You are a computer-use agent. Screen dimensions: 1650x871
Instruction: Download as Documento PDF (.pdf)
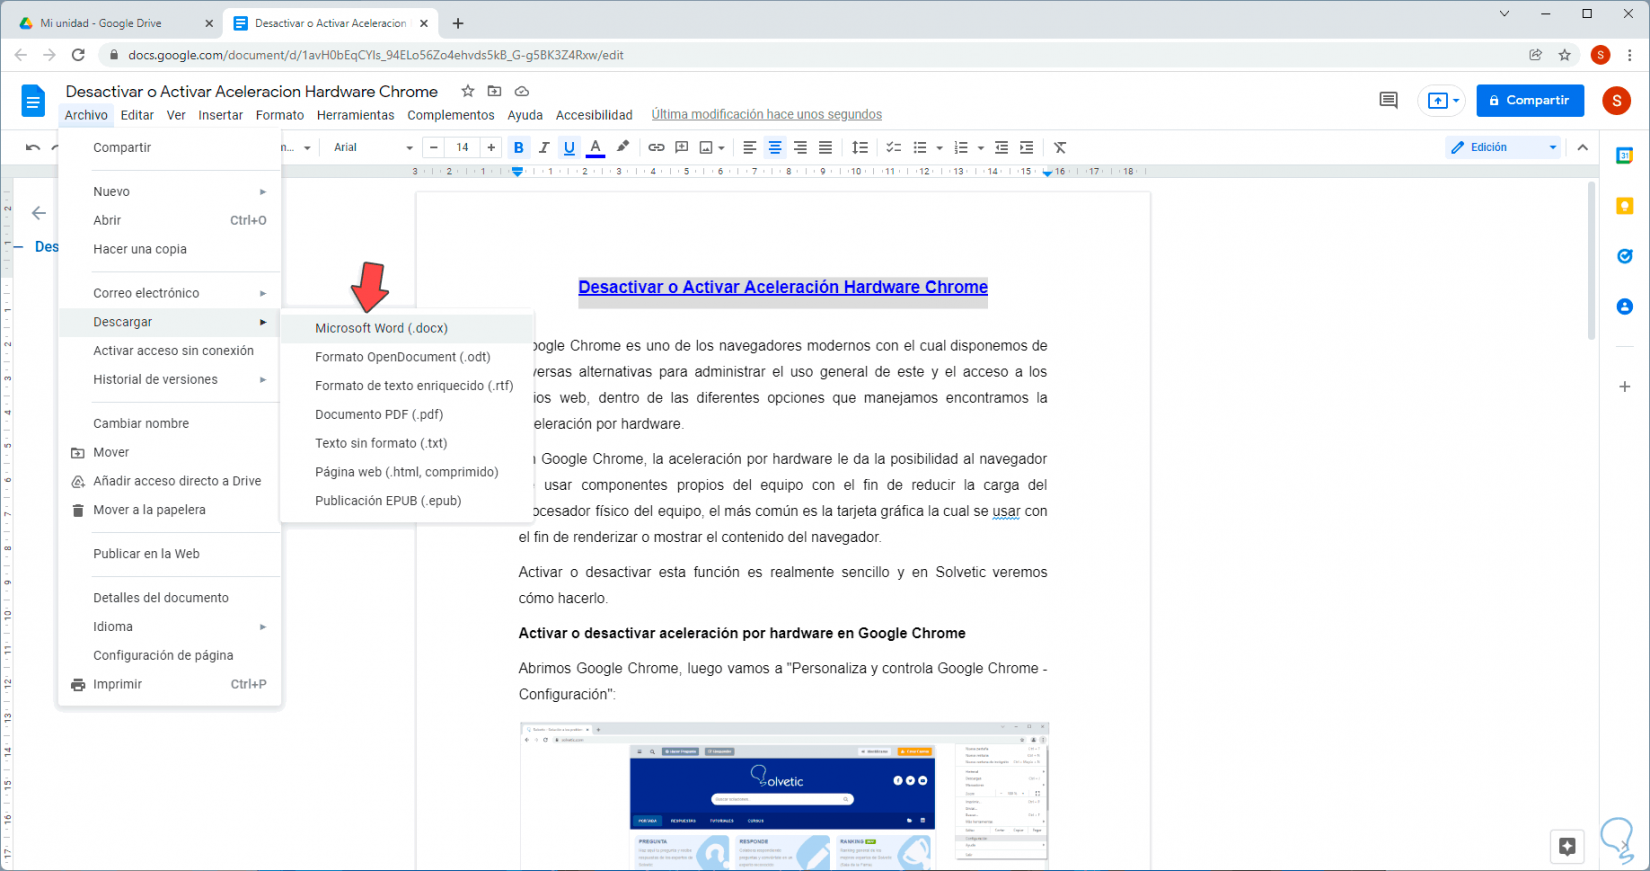pyautogui.click(x=407, y=415)
